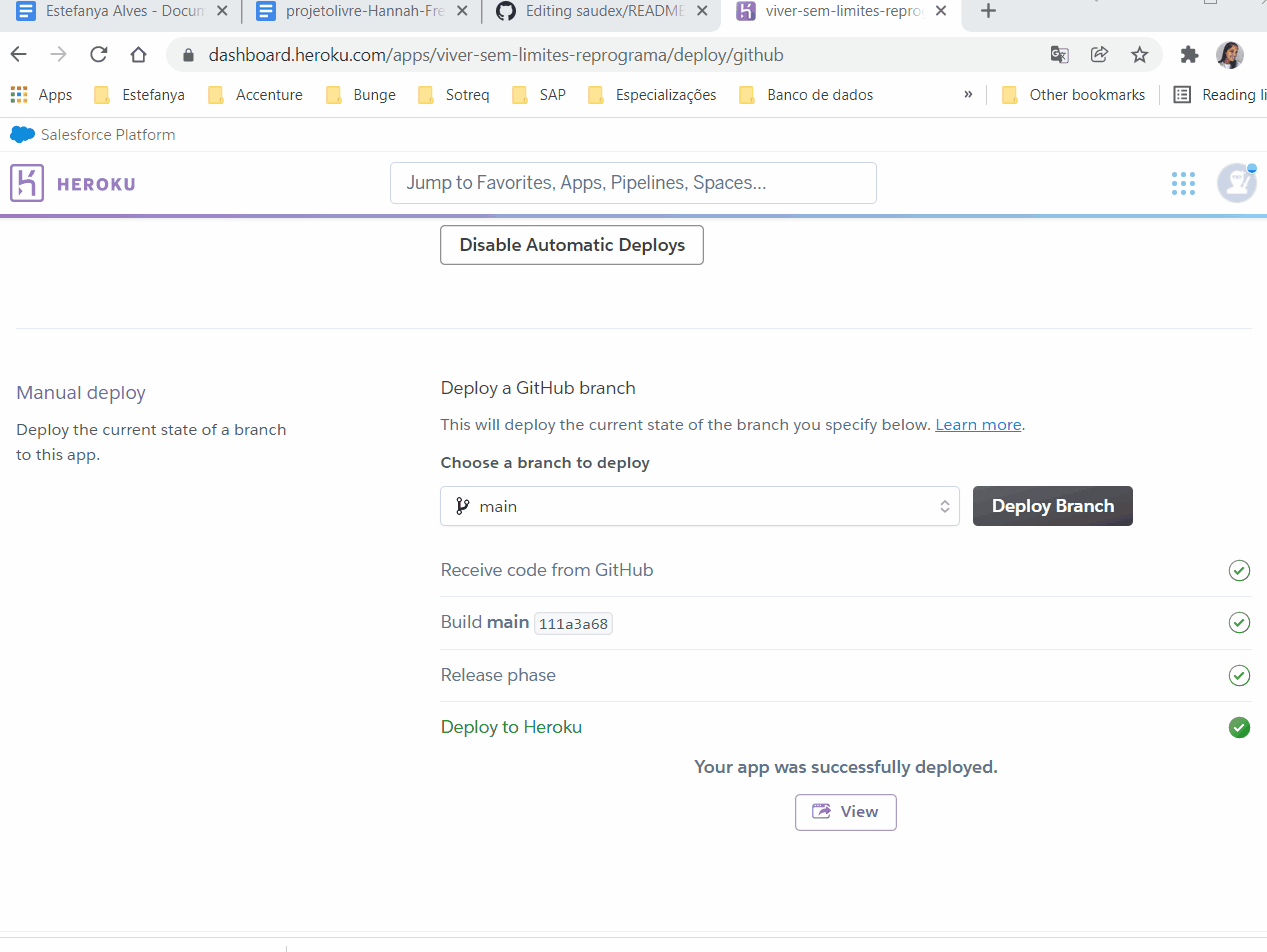Open a new browser tab
The width and height of the screenshot is (1267, 952).
click(x=988, y=12)
